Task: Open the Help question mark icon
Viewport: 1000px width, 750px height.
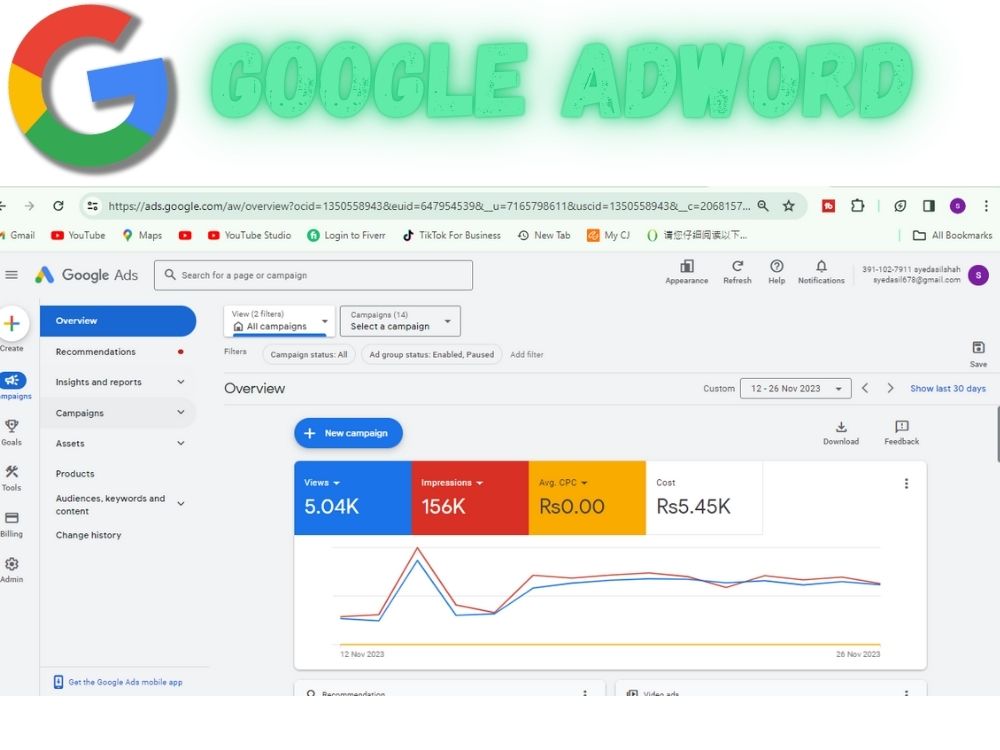Action: pos(776,272)
